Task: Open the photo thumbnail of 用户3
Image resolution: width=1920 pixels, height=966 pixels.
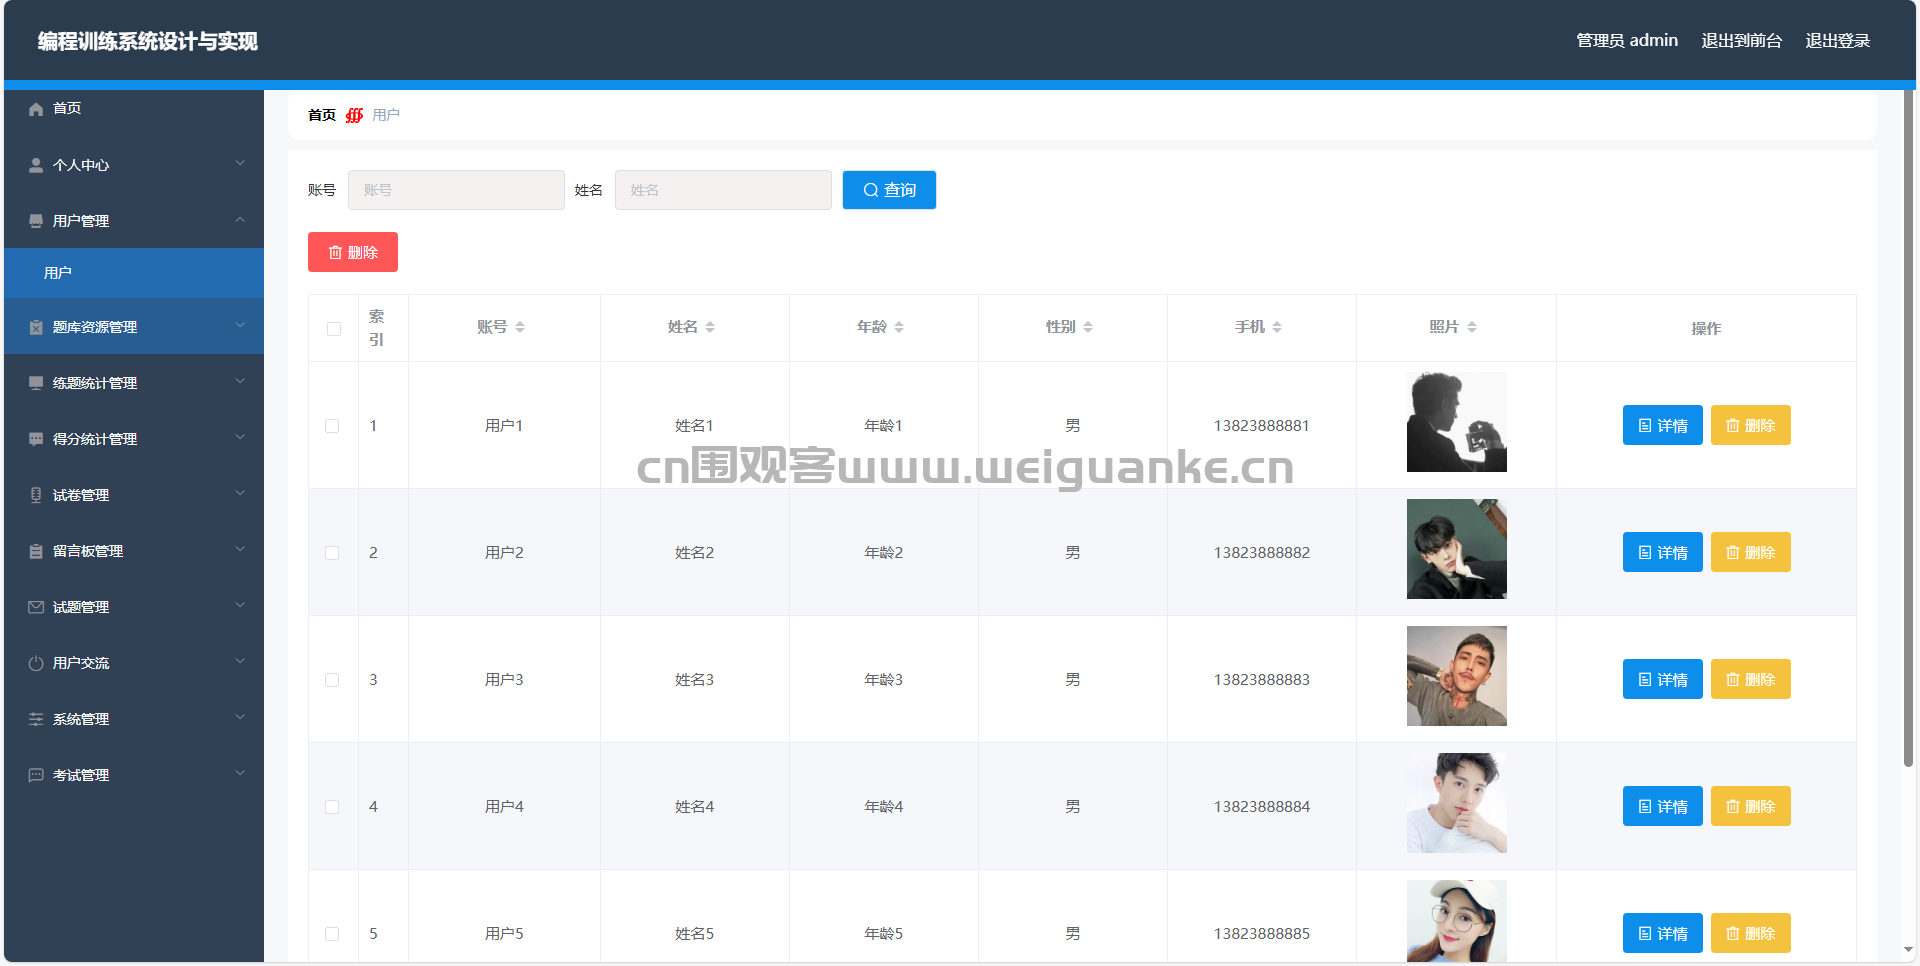Action: [x=1456, y=676]
